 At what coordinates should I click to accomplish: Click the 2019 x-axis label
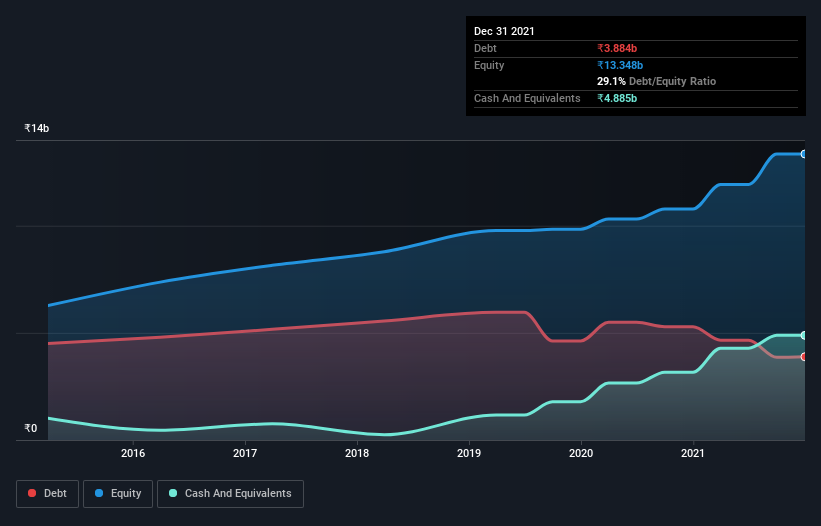469,453
